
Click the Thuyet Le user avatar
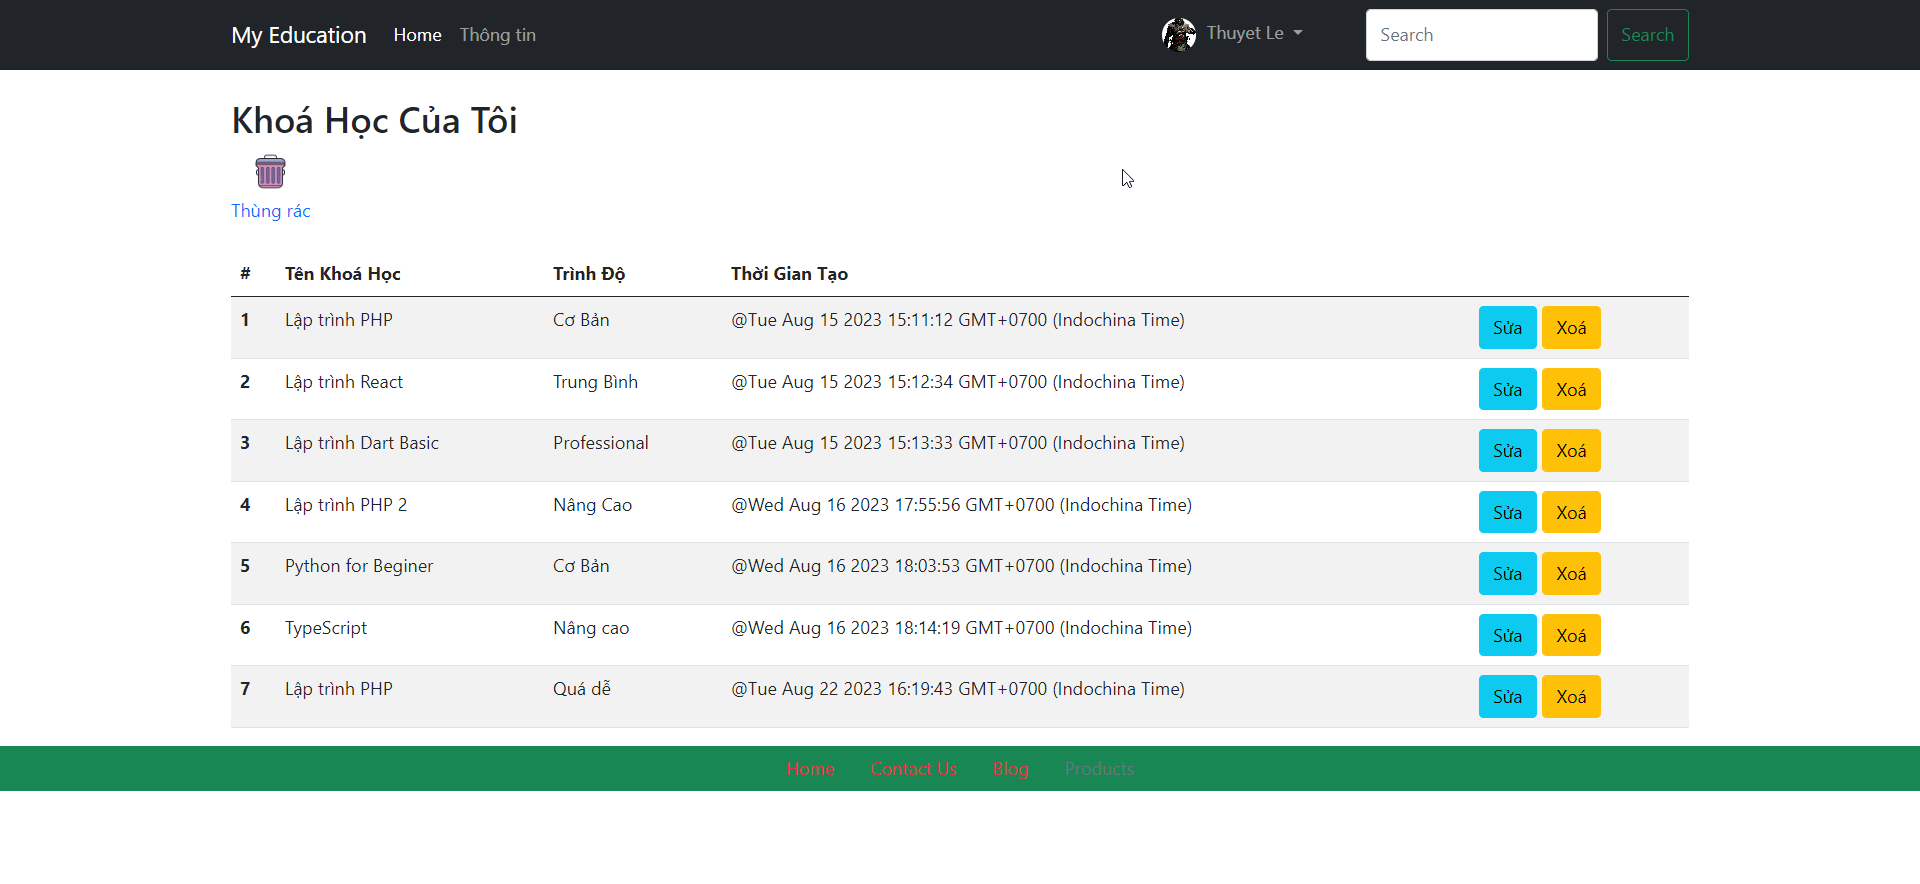(x=1179, y=34)
